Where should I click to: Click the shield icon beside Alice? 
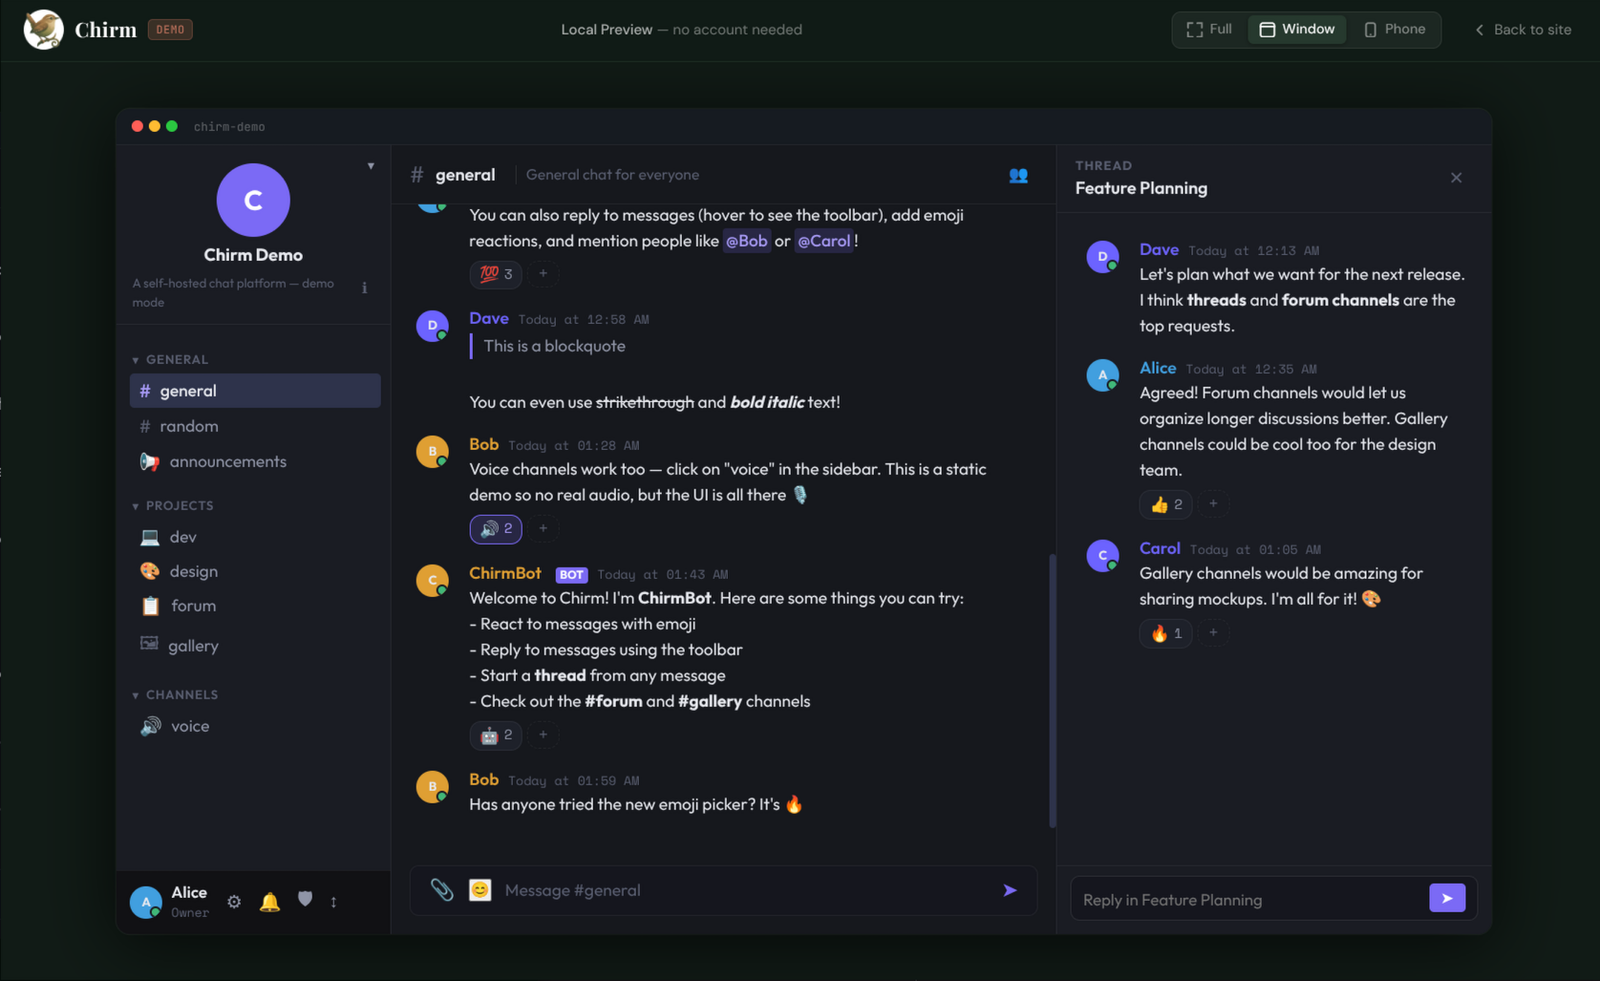tap(305, 900)
